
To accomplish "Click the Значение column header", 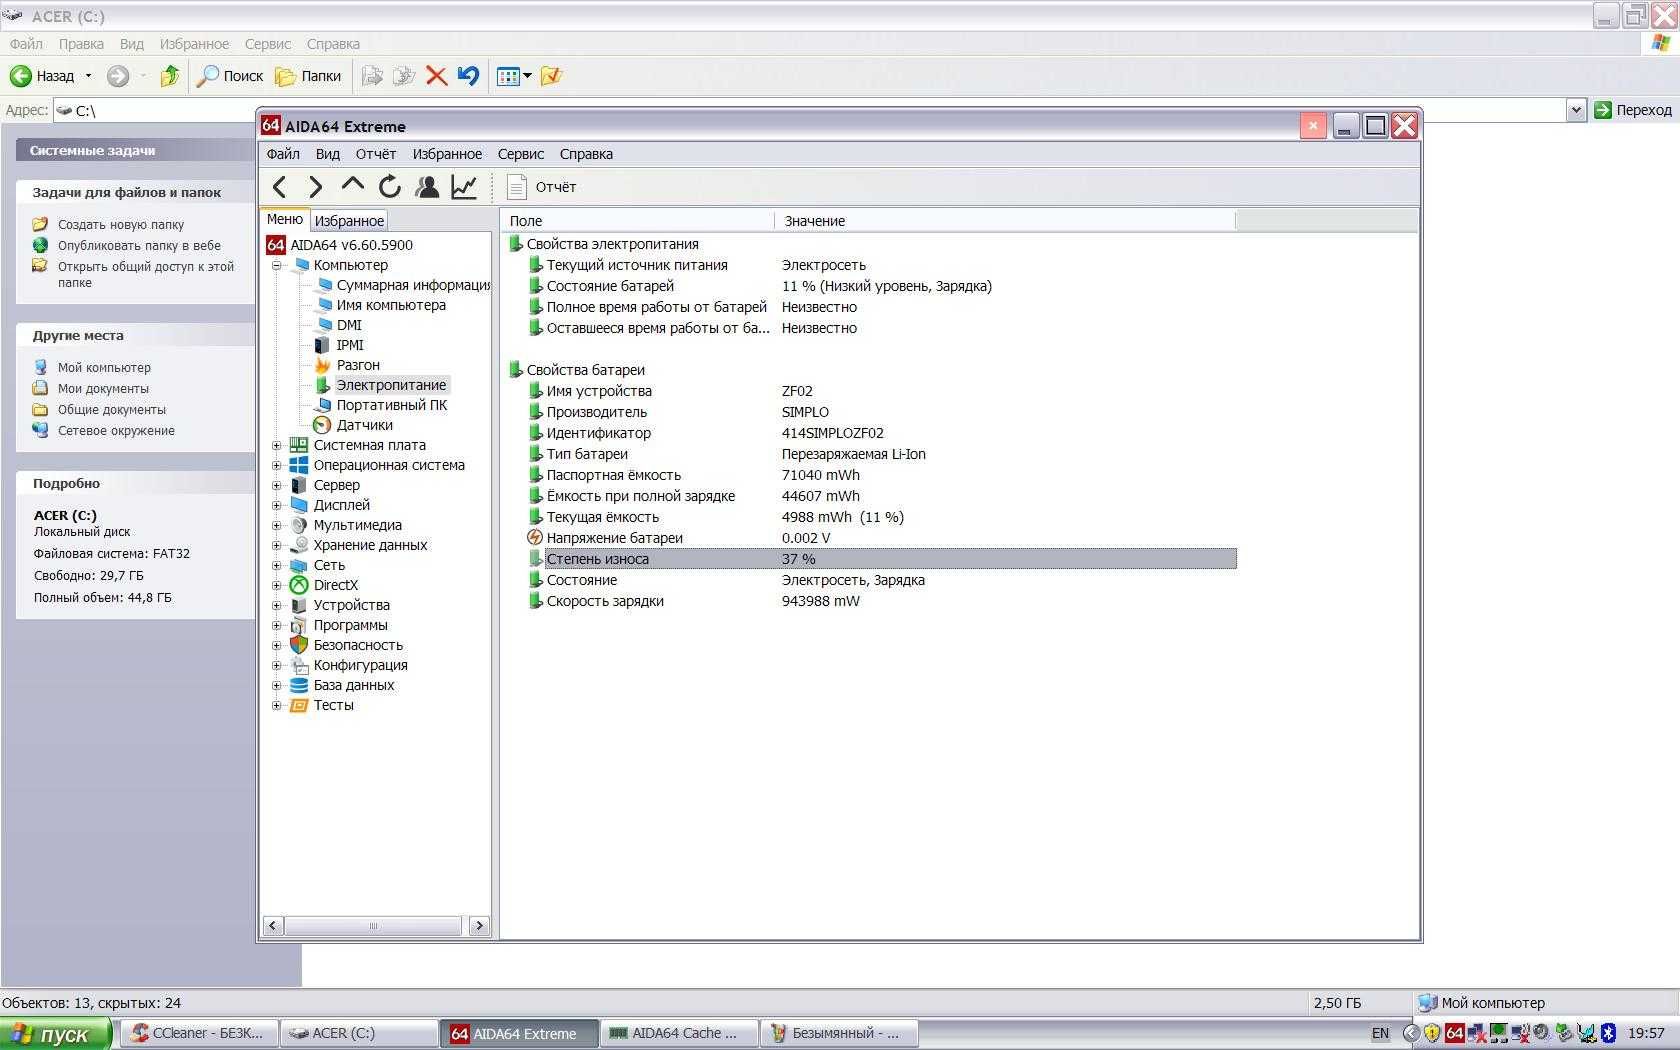I will 1005,221.
